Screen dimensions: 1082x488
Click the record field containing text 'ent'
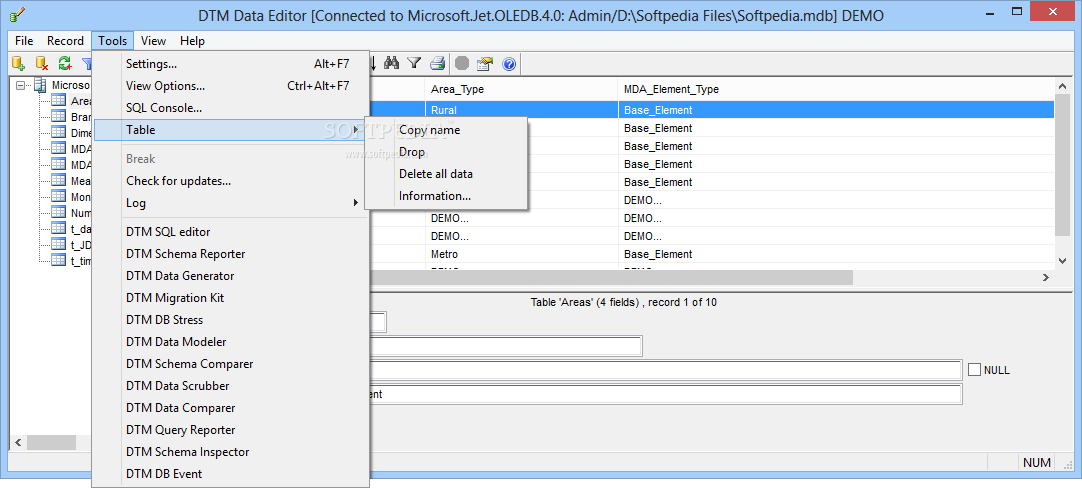pyautogui.click(x=665, y=395)
